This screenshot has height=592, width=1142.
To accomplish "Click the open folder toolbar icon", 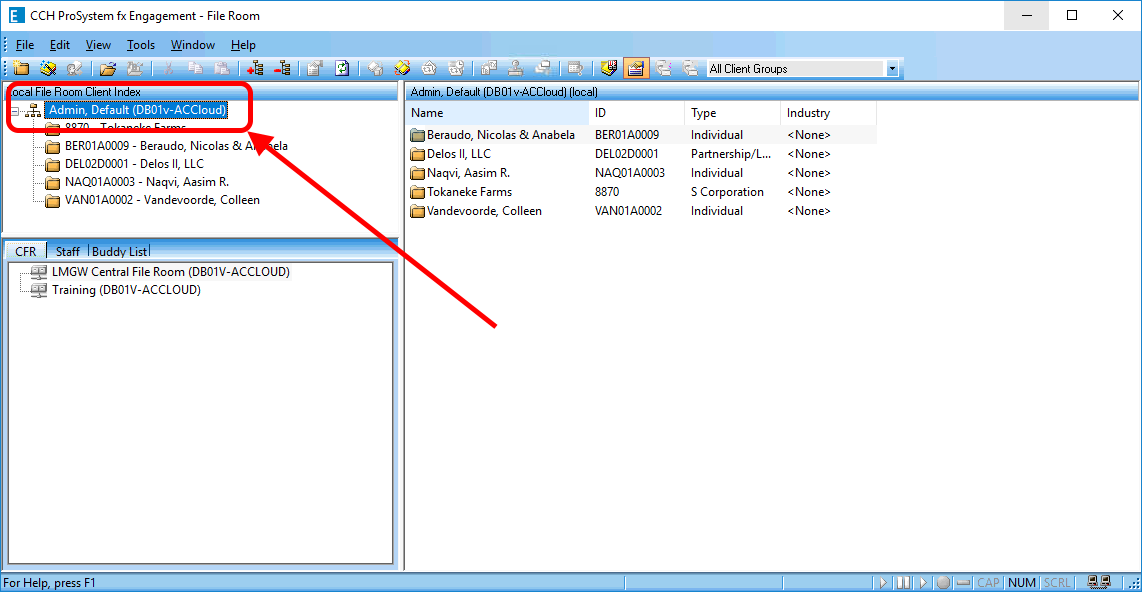I will 108,68.
